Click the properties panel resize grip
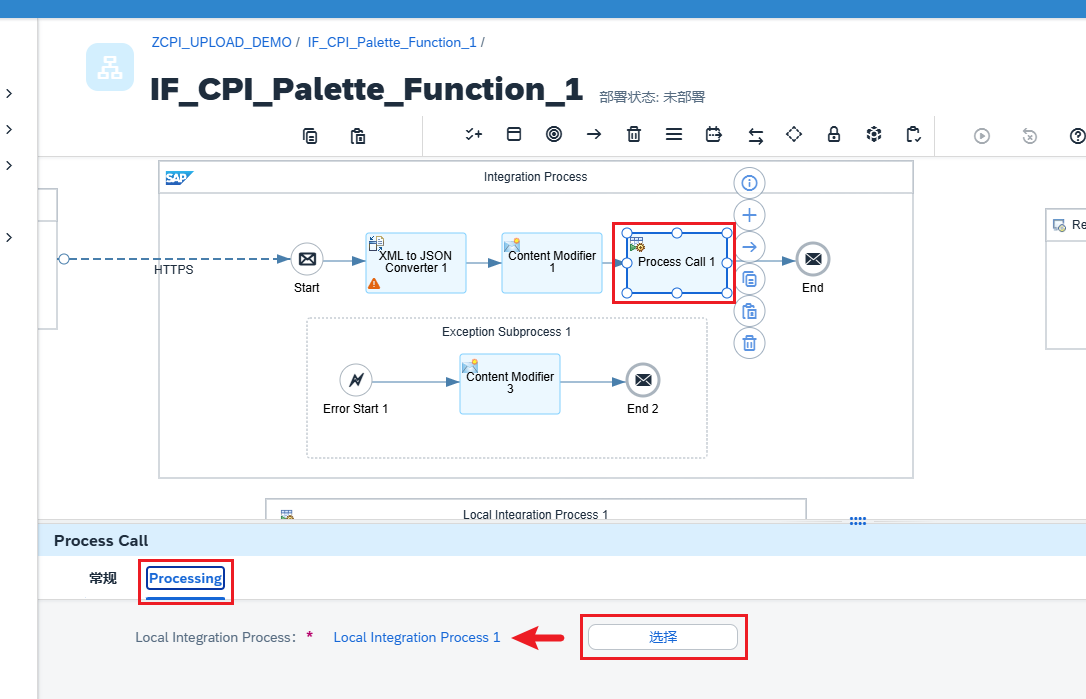The height and width of the screenshot is (699, 1086). pyautogui.click(x=858, y=521)
